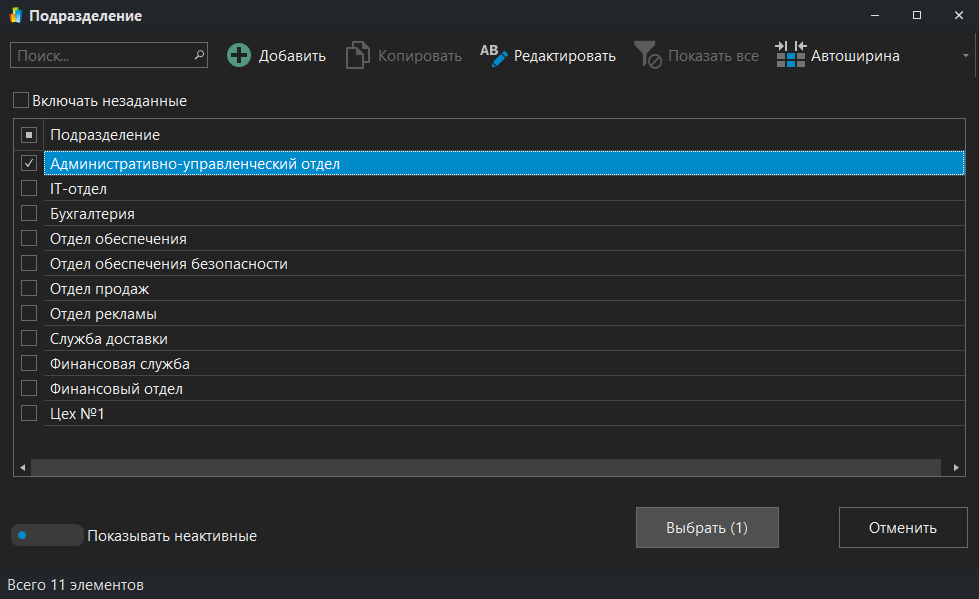Toggle the Показывать неактивные switch
This screenshot has height=599, width=979.
(x=46, y=535)
